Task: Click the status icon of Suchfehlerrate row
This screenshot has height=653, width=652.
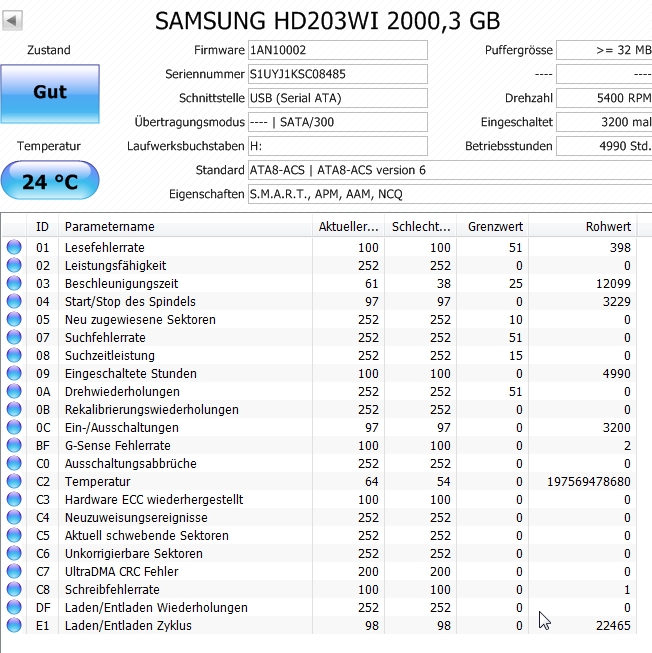Action: click(x=14, y=337)
